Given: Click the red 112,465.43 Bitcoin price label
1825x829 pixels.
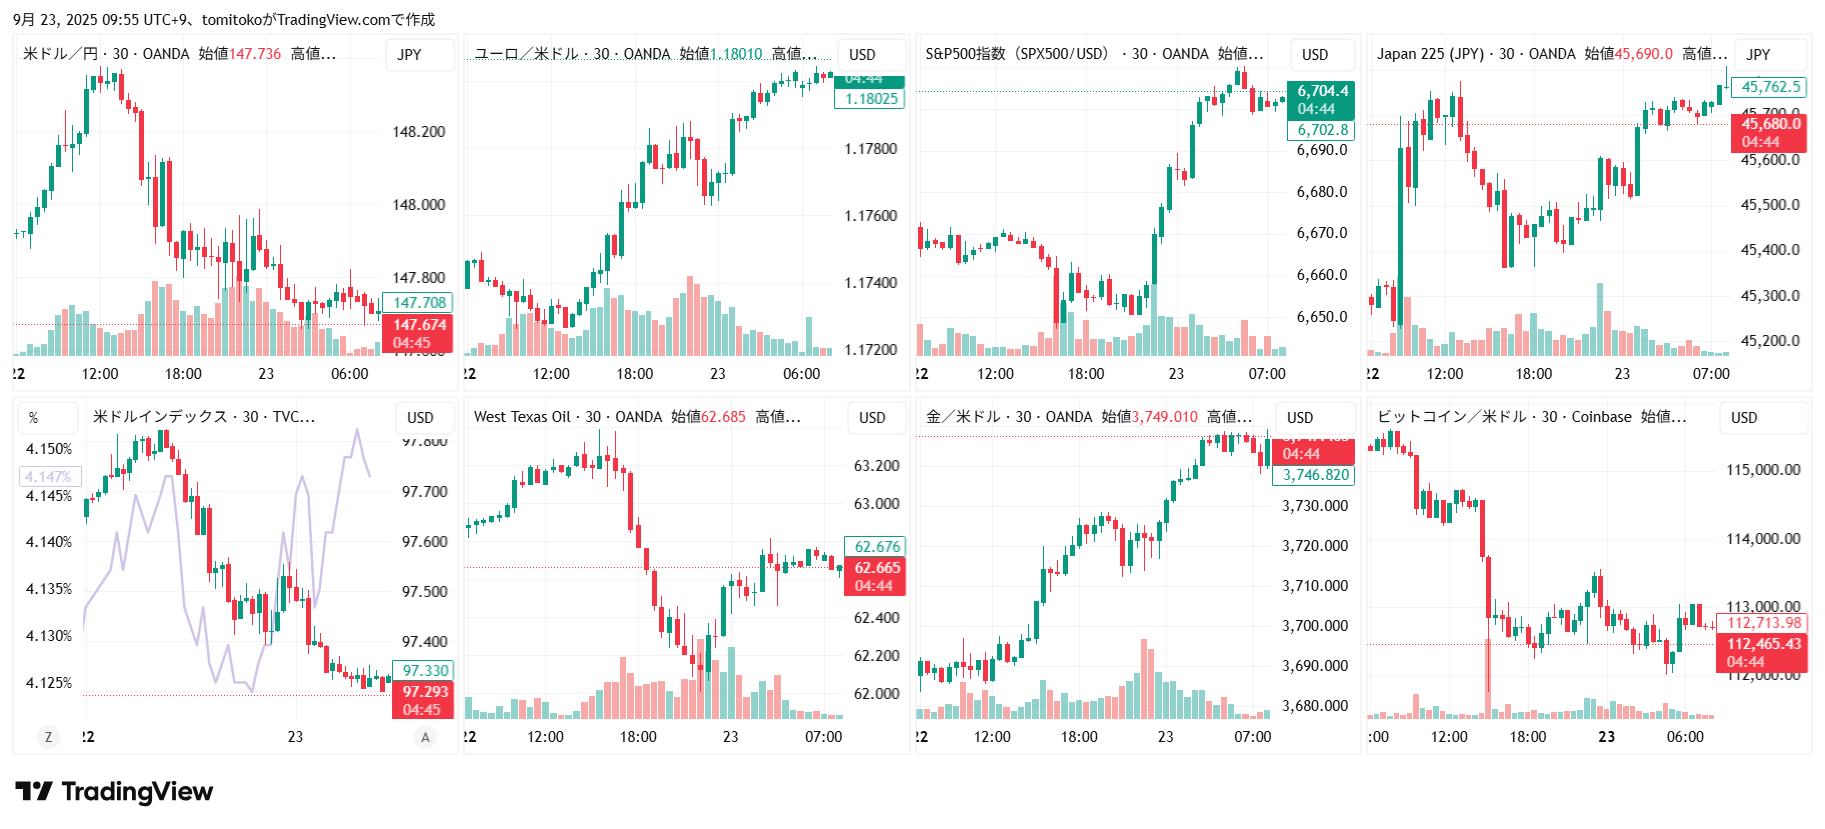Looking at the screenshot, I should tap(1764, 644).
